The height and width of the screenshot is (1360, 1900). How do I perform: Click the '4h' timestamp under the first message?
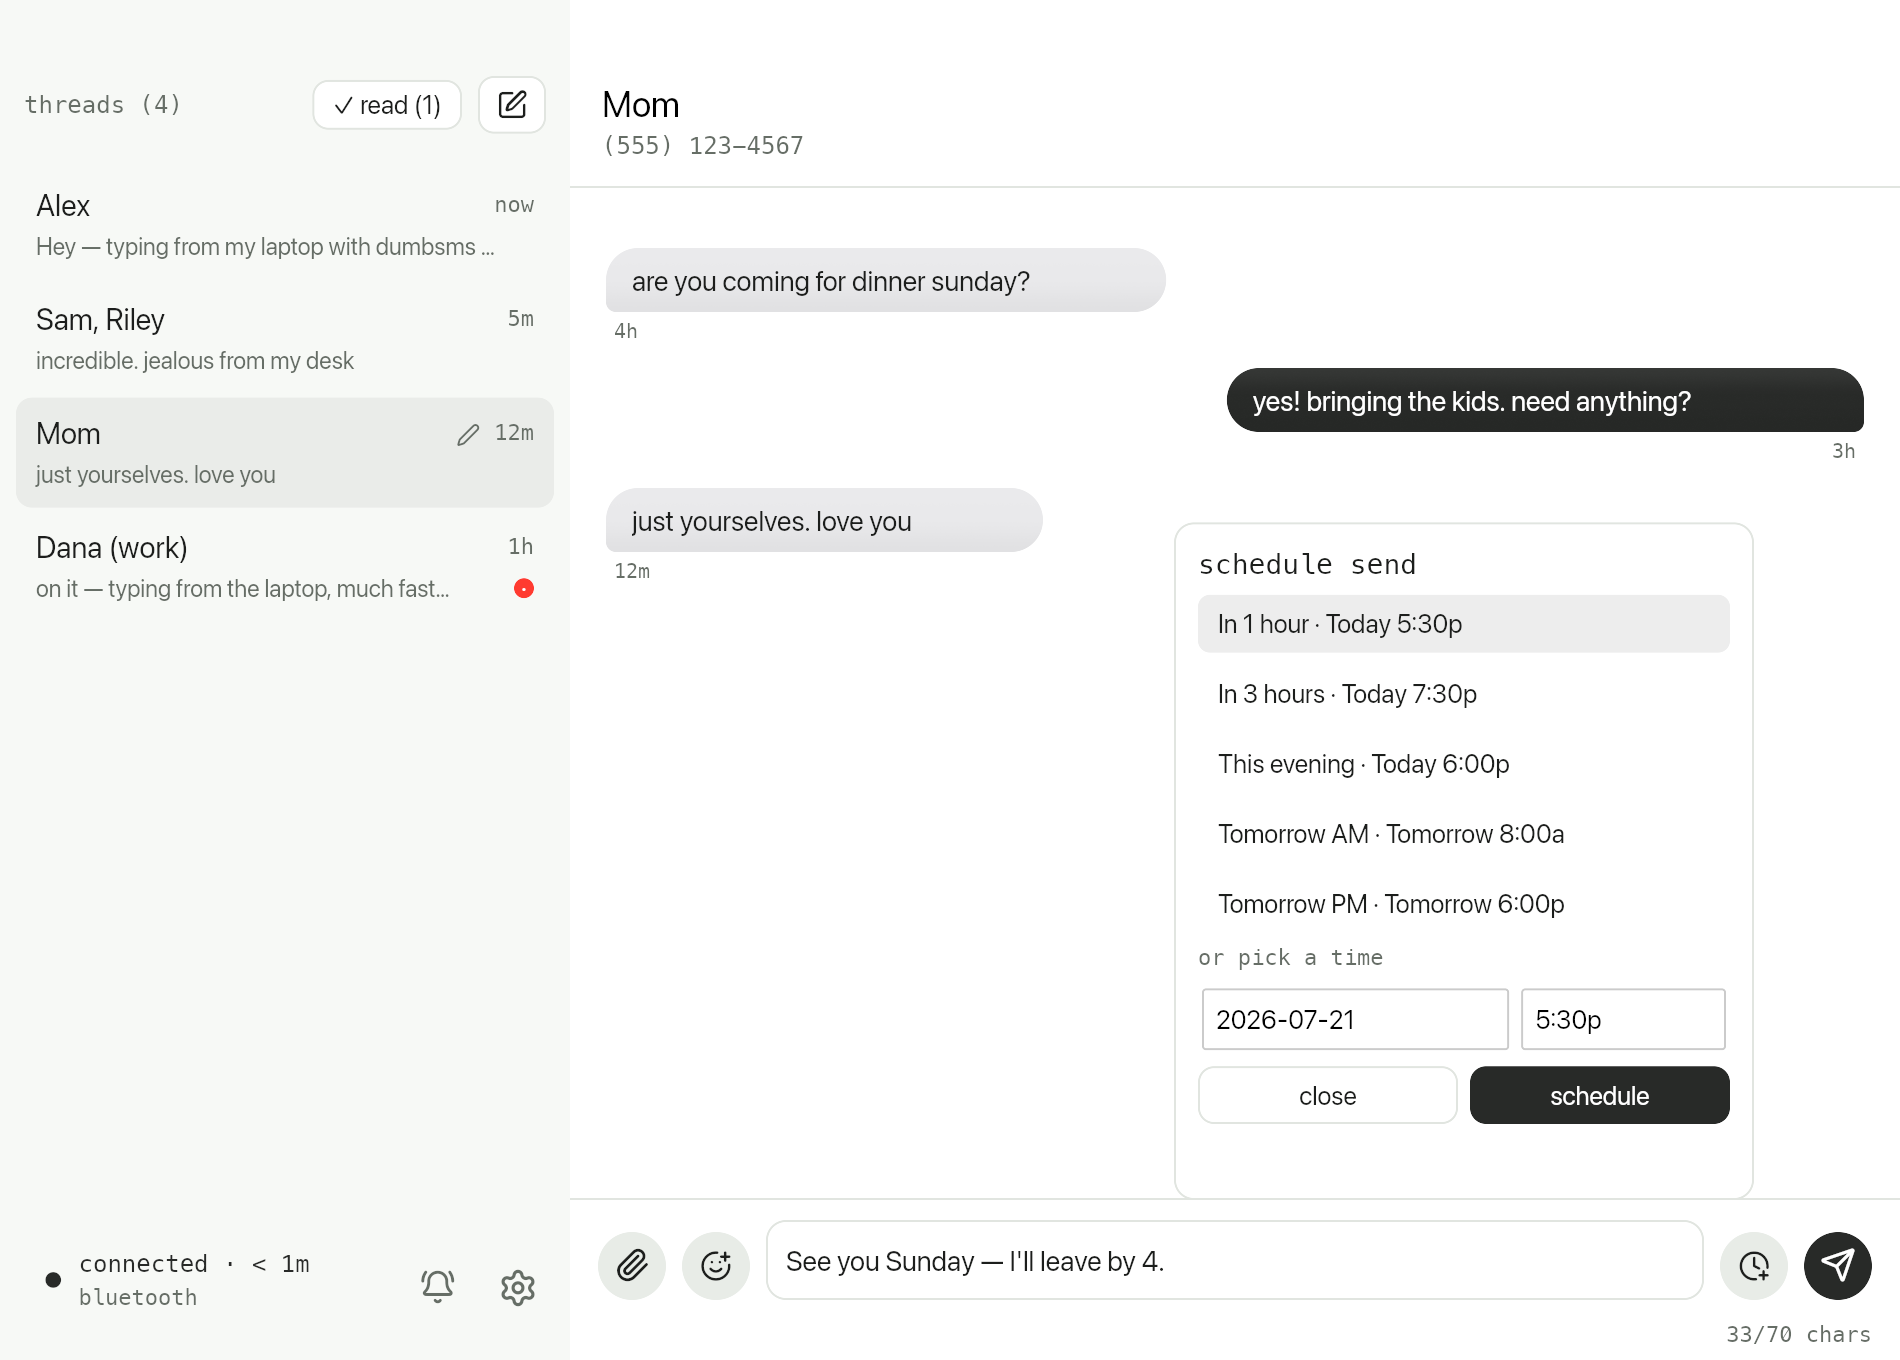[x=626, y=331]
